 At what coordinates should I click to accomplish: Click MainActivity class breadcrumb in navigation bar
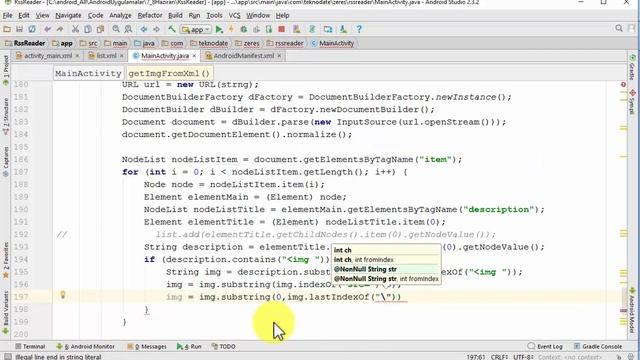(x=333, y=43)
